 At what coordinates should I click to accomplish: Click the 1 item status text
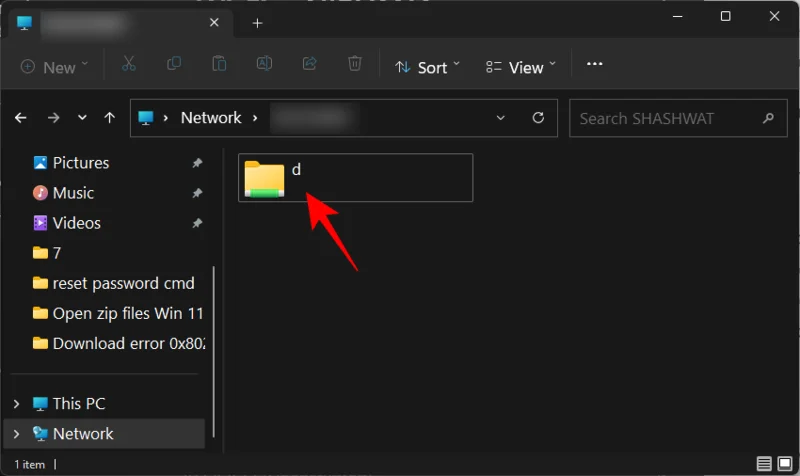click(29, 464)
